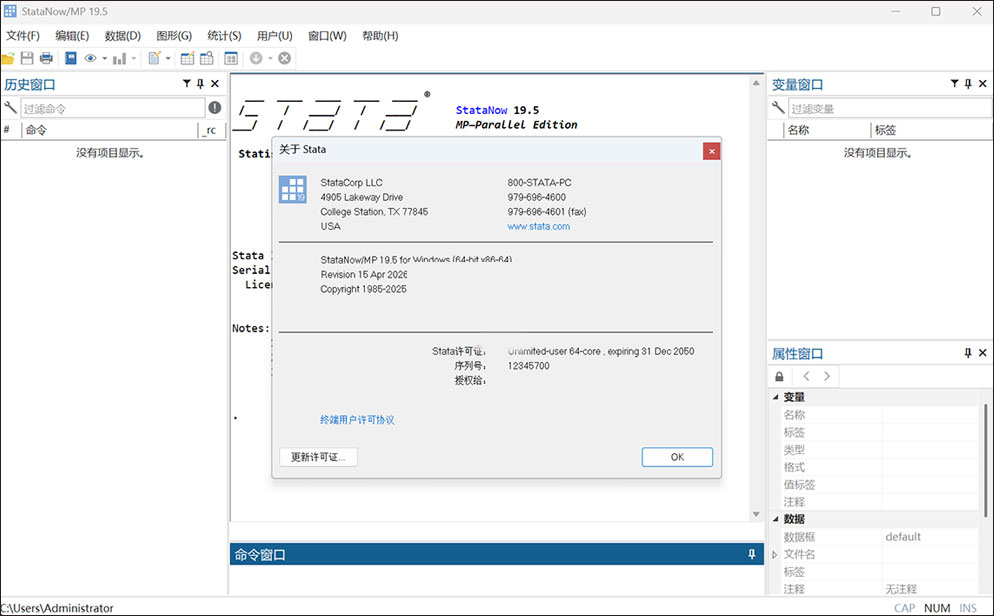Open the Viewer eye dropdown arrow
This screenshot has width=994, height=616.
tap(105, 58)
